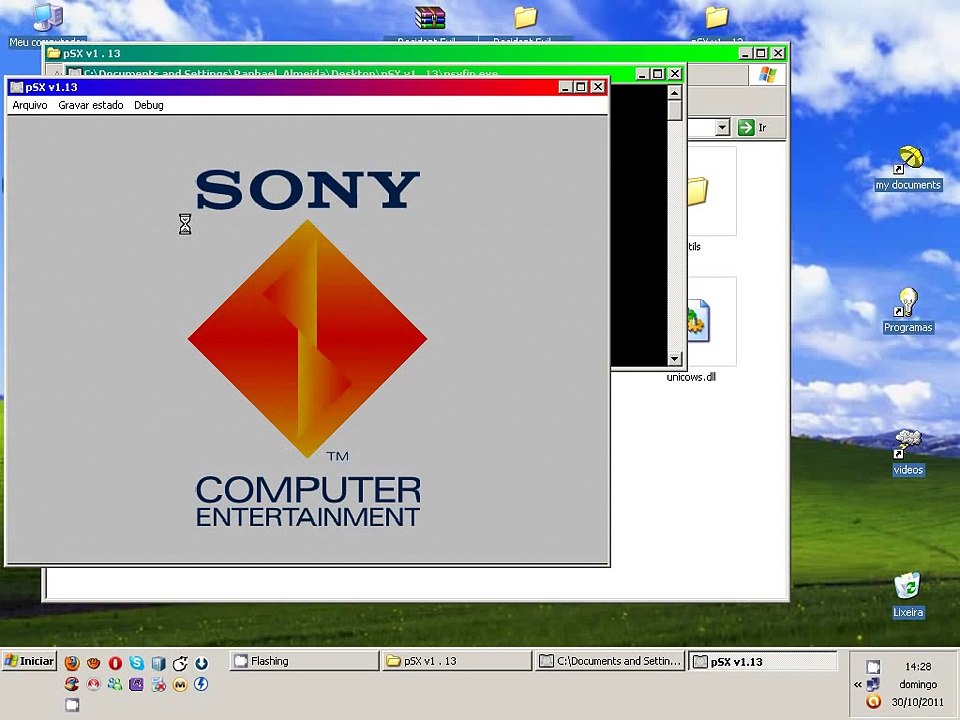Switch to the C:\Documents and Settin... taskbar button
Viewport: 960px width, 720px height.
coord(610,661)
